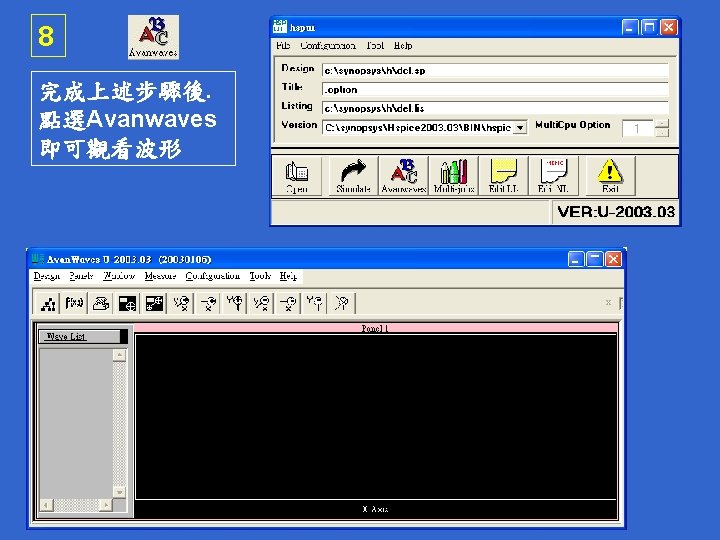
Task: Open the Panels menu in AvanWaves
Action: [x=81, y=276]
